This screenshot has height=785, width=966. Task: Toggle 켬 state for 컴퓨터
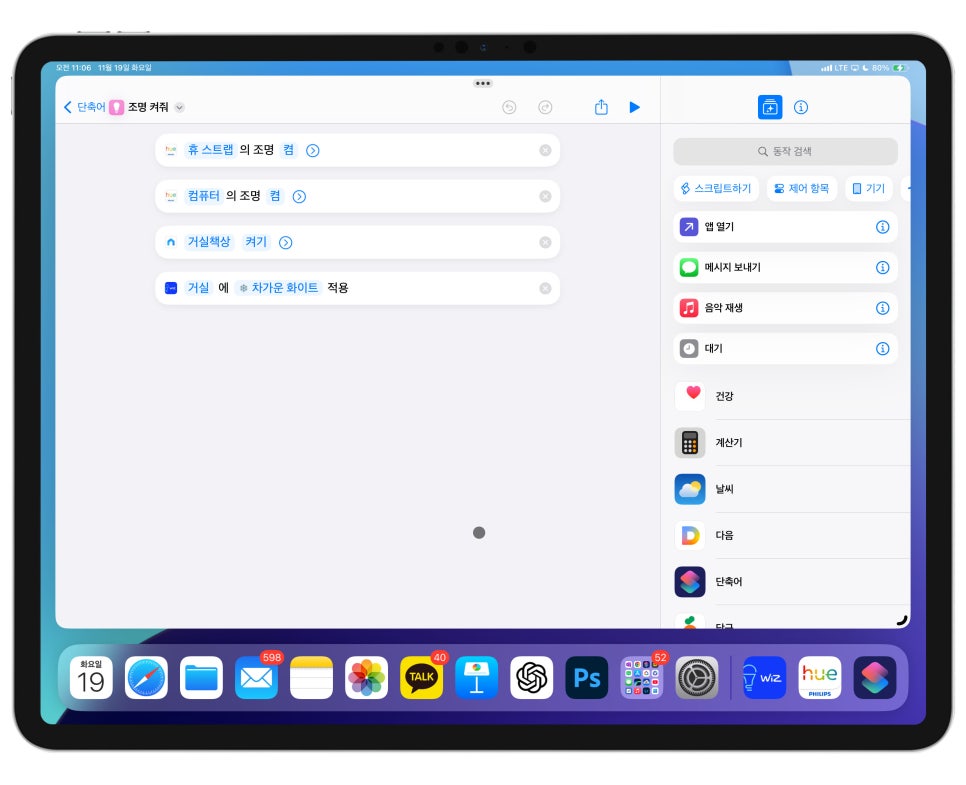click(x=275, y=196)
